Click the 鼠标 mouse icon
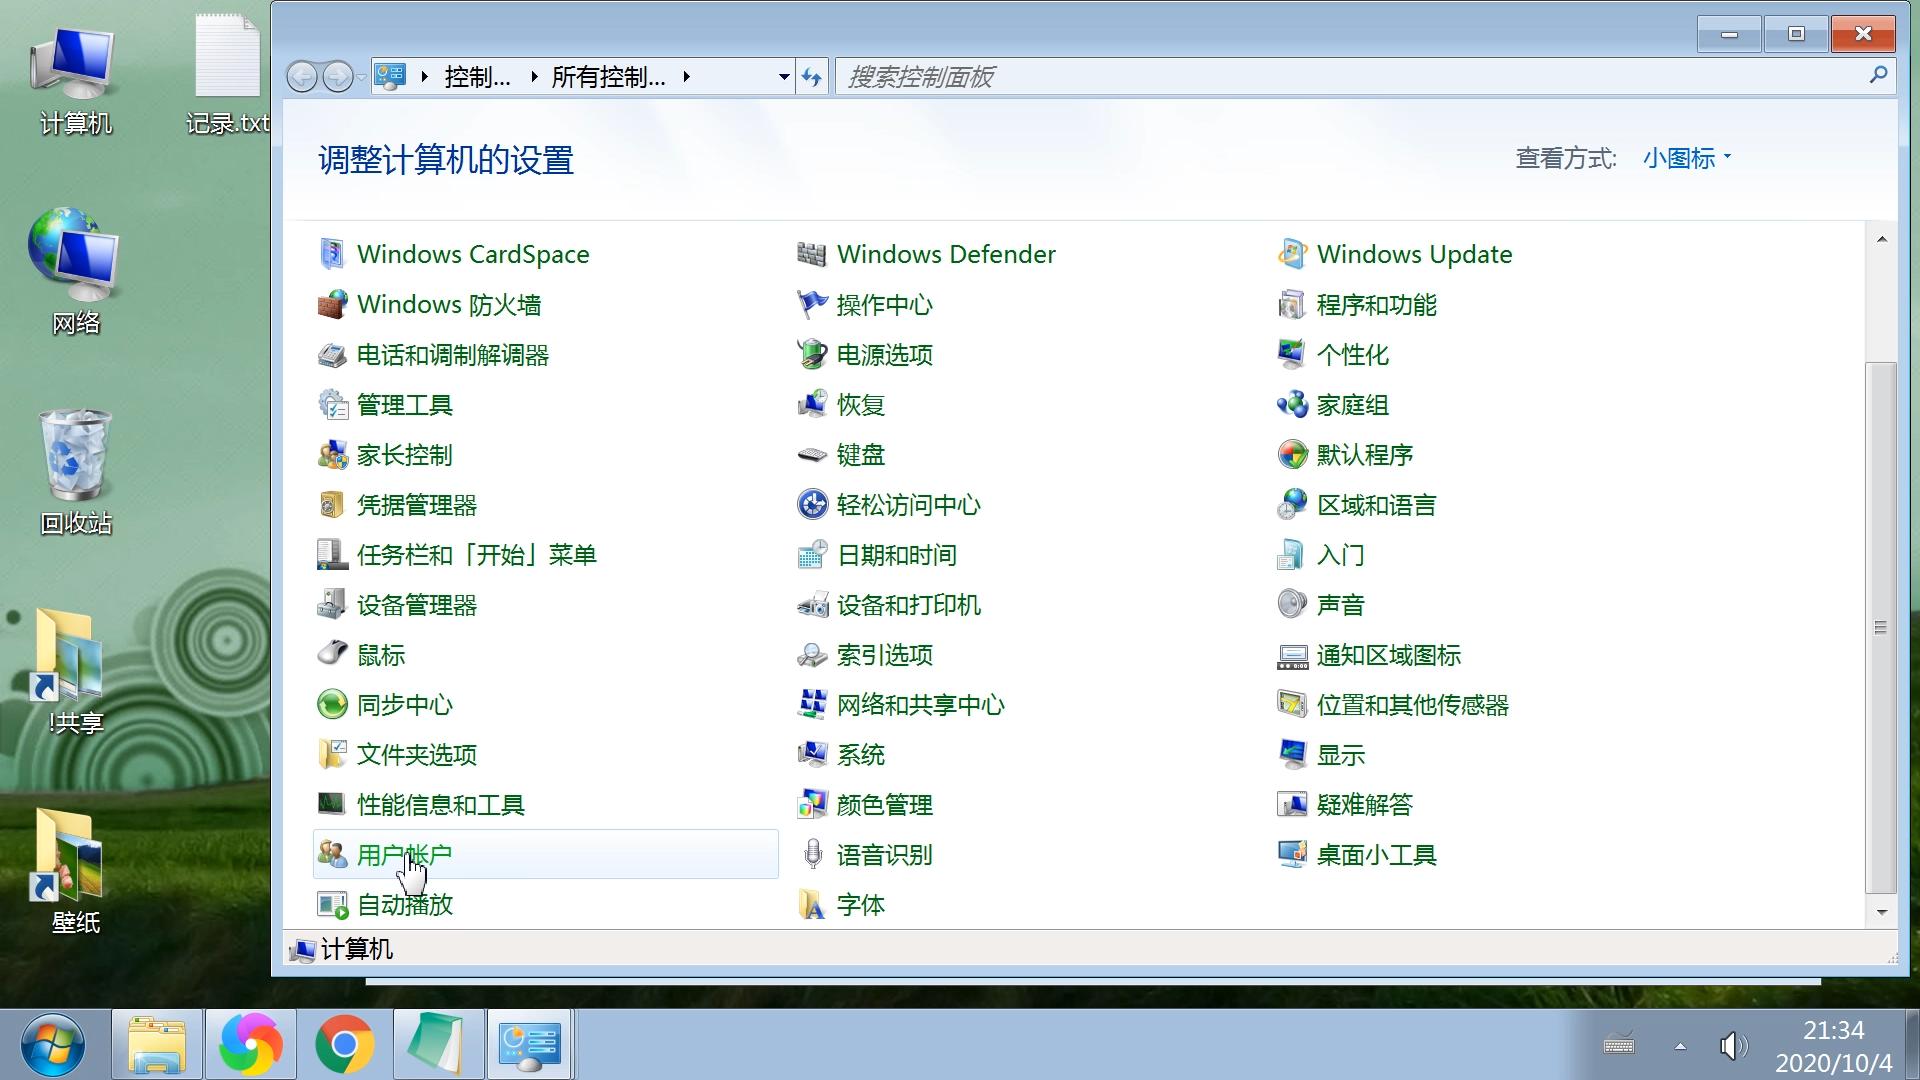The image size is (1920, 1080). (332, 654)
